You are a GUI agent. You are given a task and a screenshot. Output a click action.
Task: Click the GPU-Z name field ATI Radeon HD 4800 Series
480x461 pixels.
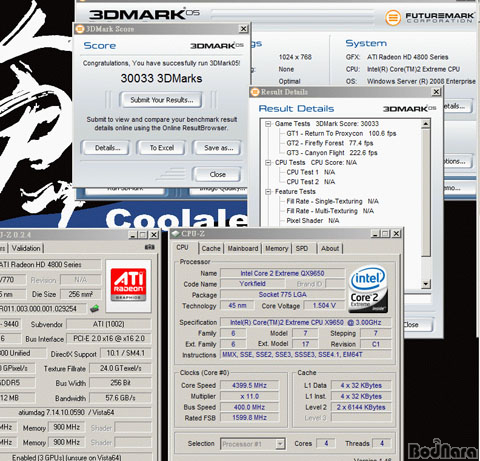click(x=50, y=265)
